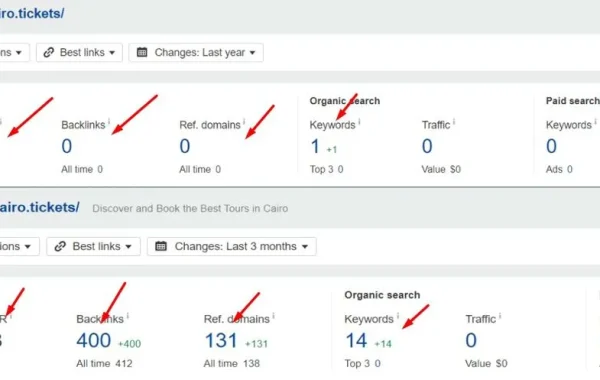Click the Backlinks value 0

(x=67, y=146)
